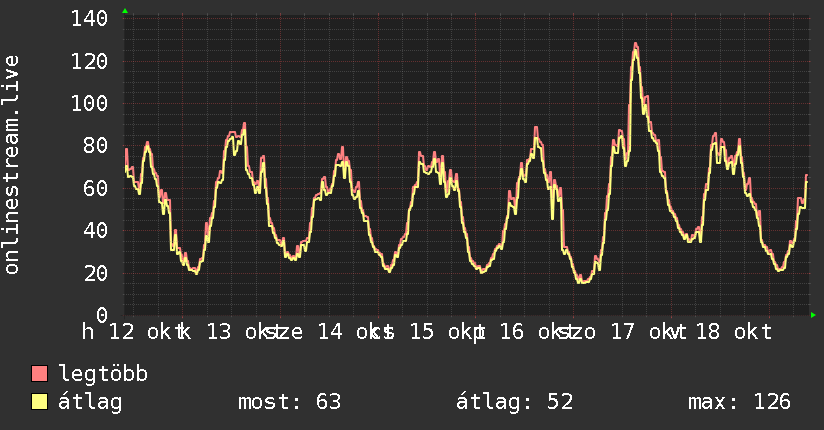824x430 pixels.
Task: Click the y-axis label 40
Action: point(96,231)
